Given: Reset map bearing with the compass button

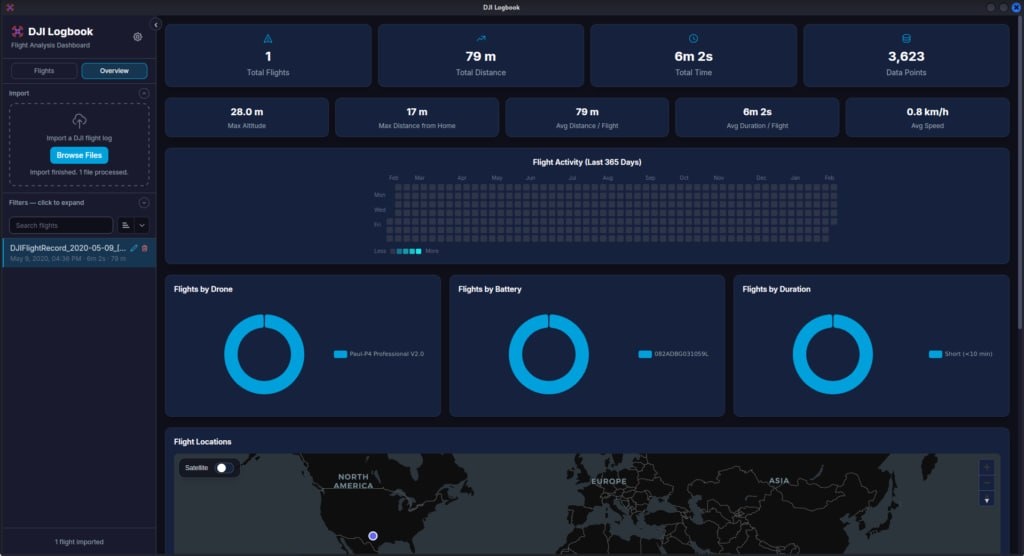Looking at the screenshot, I should coord(987,500).
